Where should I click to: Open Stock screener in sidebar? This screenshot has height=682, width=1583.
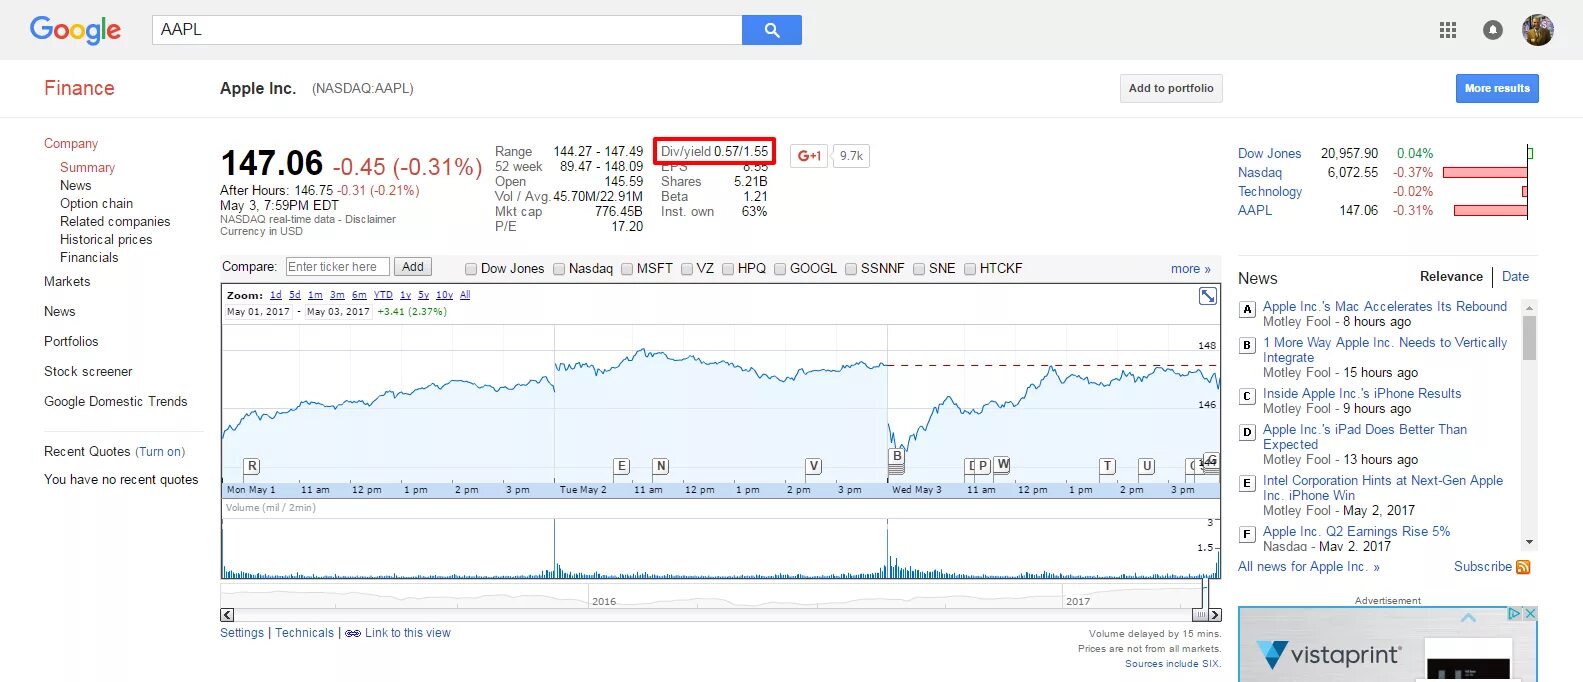[88, 372]
